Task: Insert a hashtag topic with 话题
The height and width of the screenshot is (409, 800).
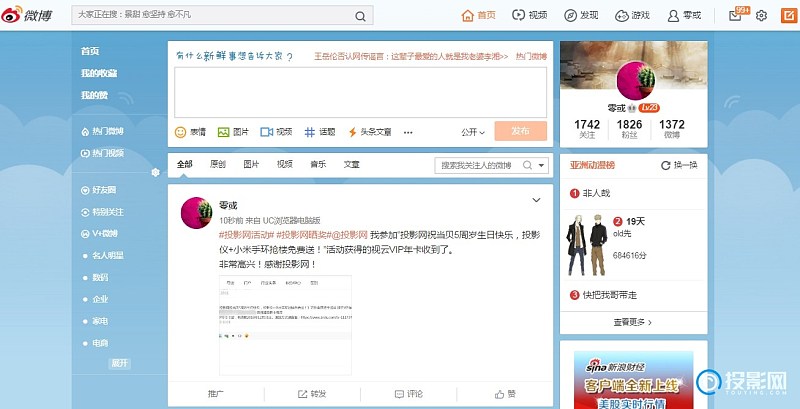Action: click(x=320, y=132)
